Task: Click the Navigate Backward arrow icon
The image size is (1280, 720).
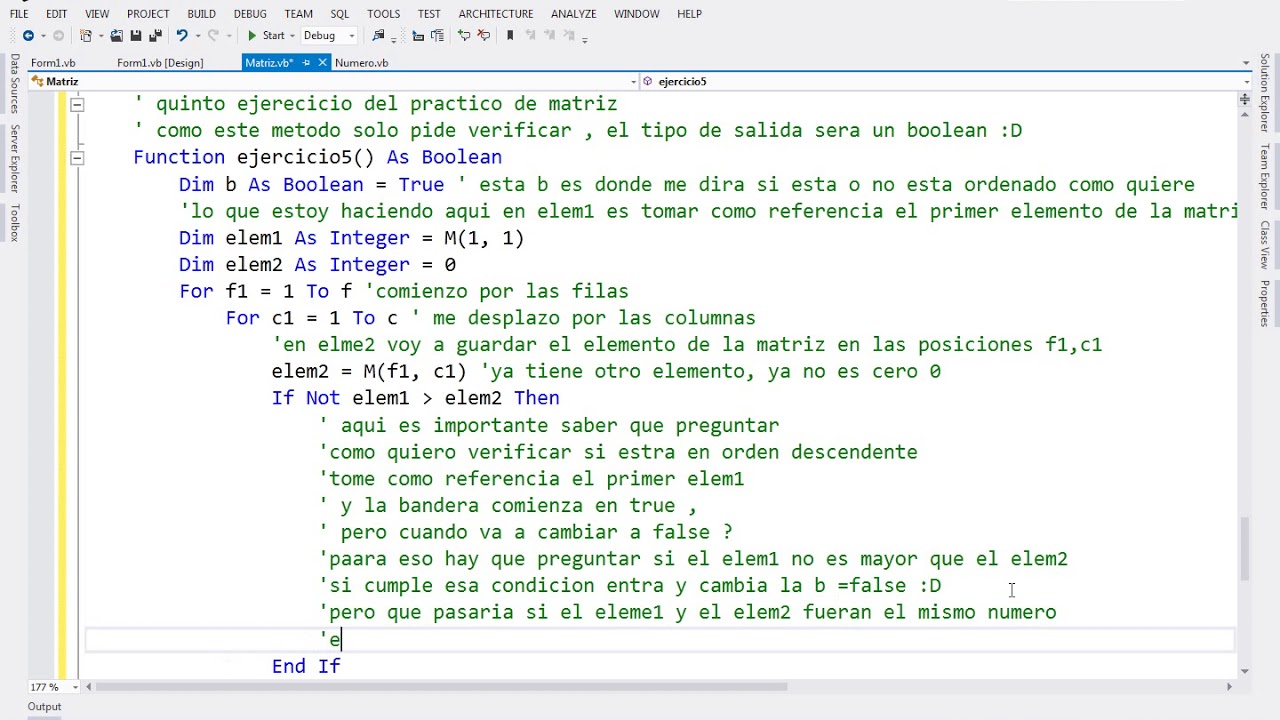Action: coord(28,35)
